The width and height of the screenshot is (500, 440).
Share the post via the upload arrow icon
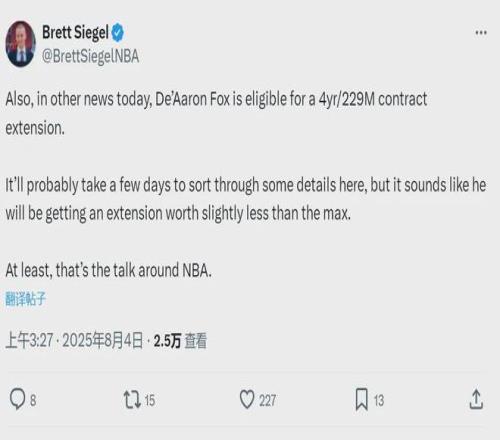point(476,399)
